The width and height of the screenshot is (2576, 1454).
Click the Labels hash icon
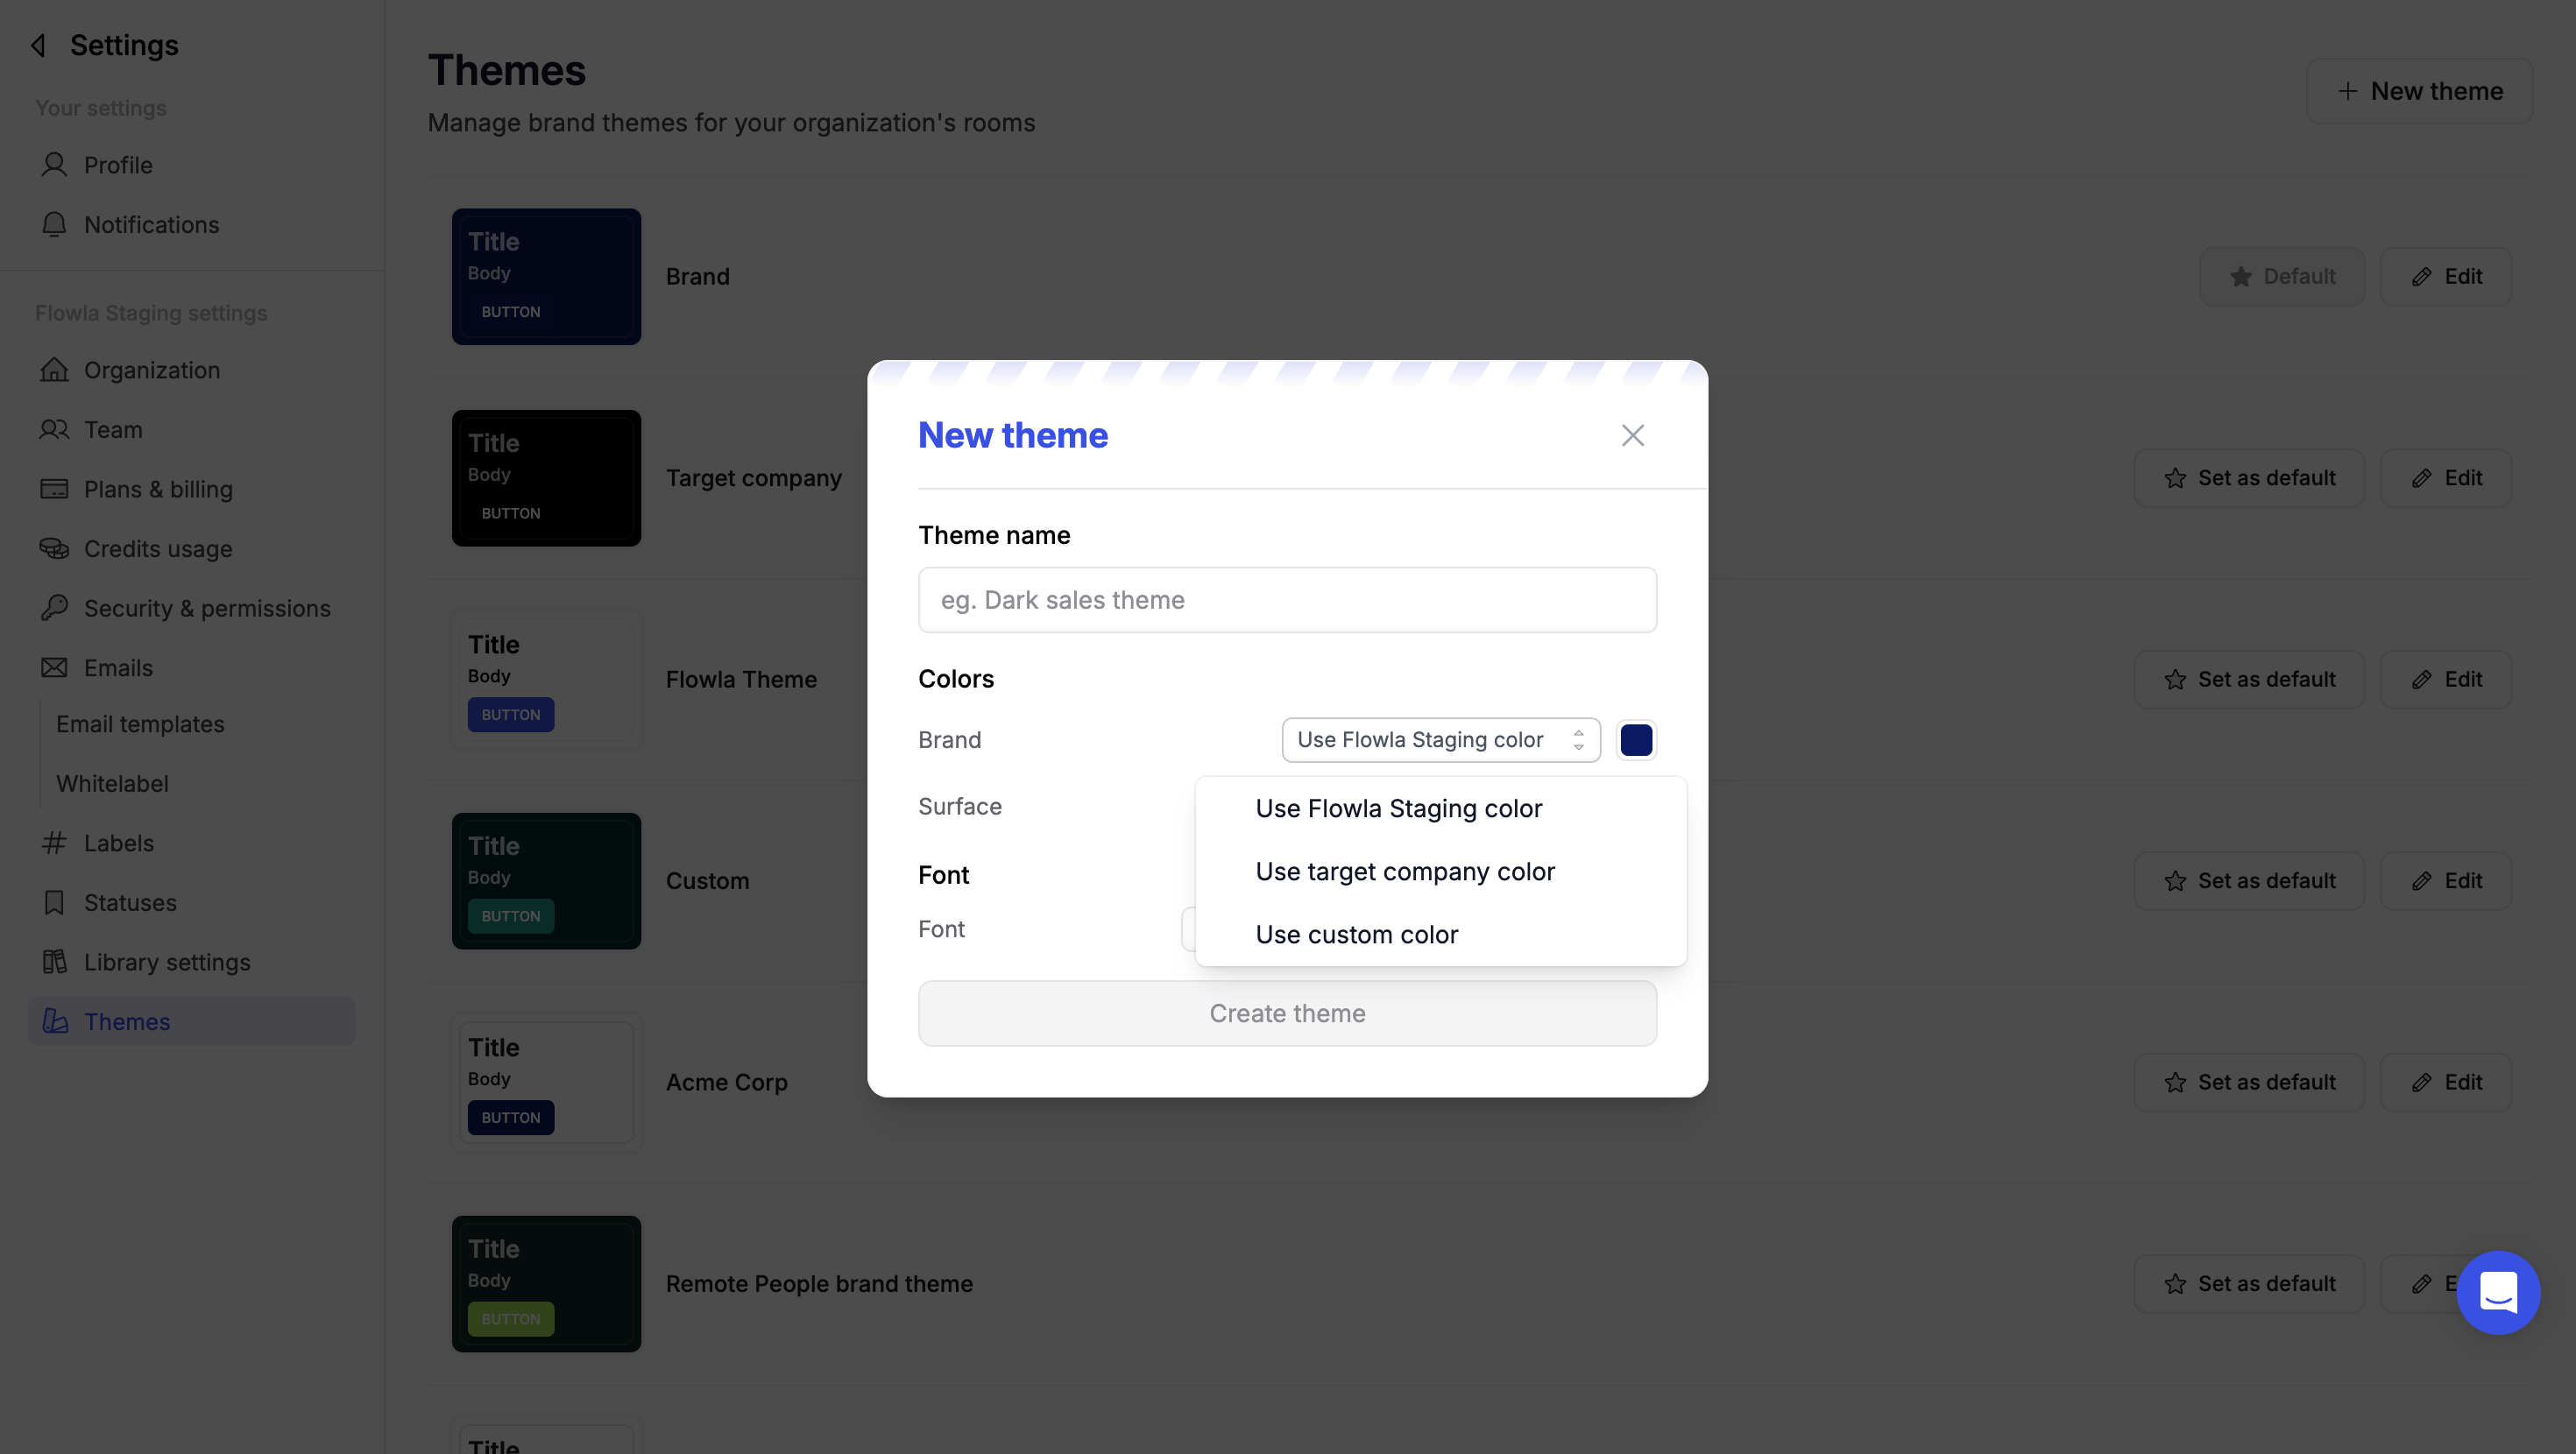54,842
